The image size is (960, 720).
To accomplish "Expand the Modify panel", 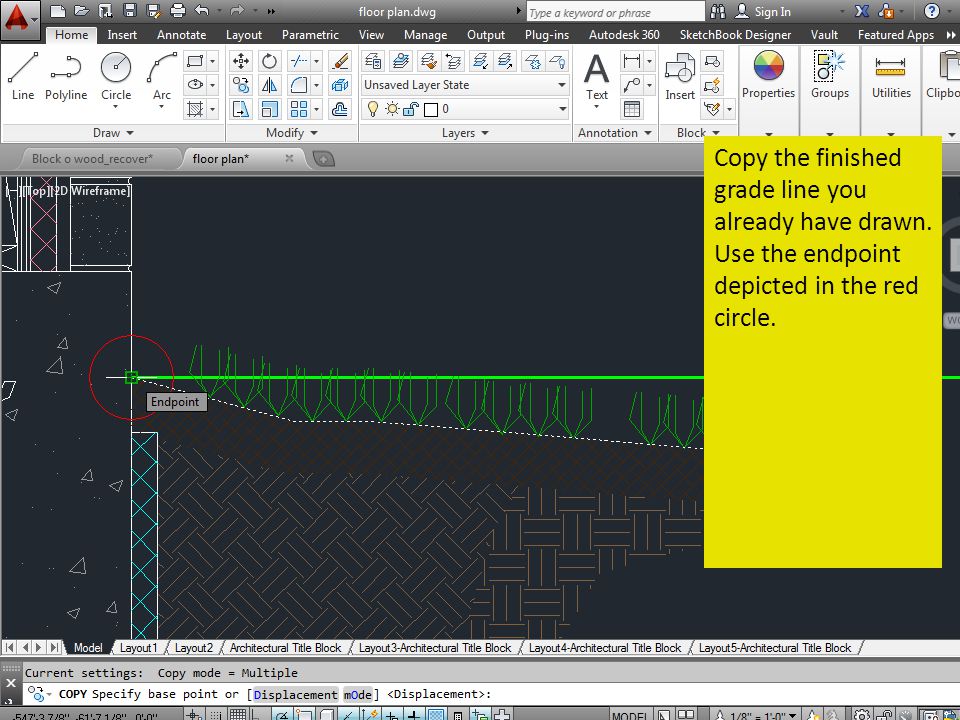I will pos(292,133).
